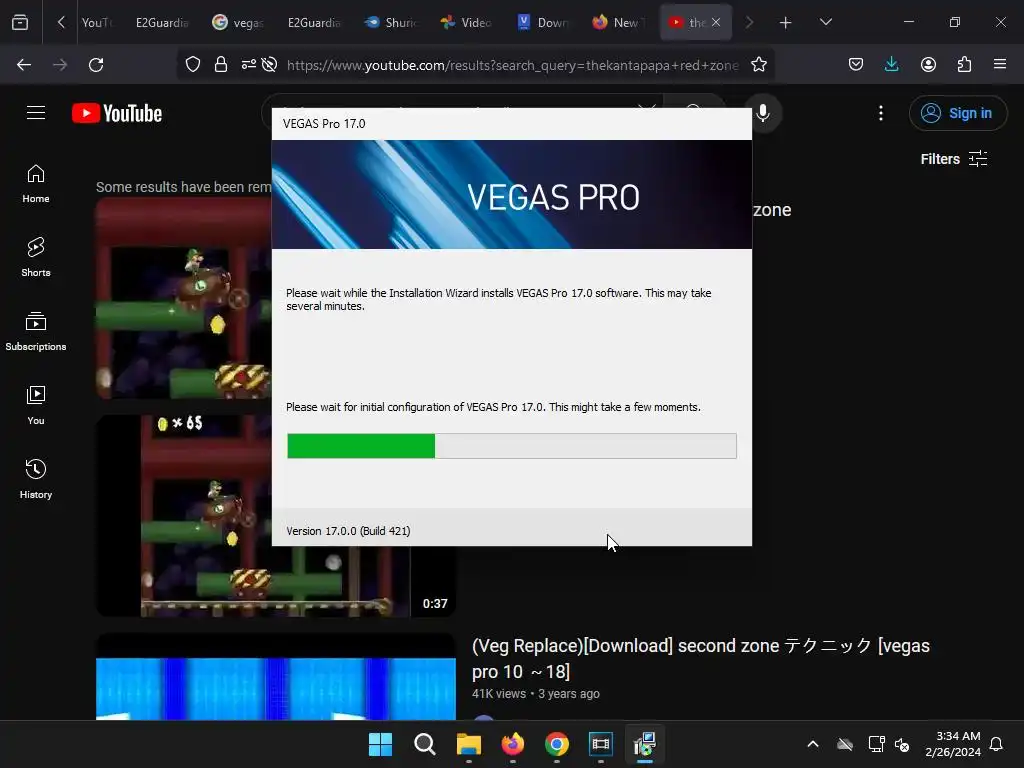Image resolution: width=1024 pixels, height=768 pixels.
Task: Open the Save to Pocket icon
Action: pyautogui.click(x=856, y=64)
